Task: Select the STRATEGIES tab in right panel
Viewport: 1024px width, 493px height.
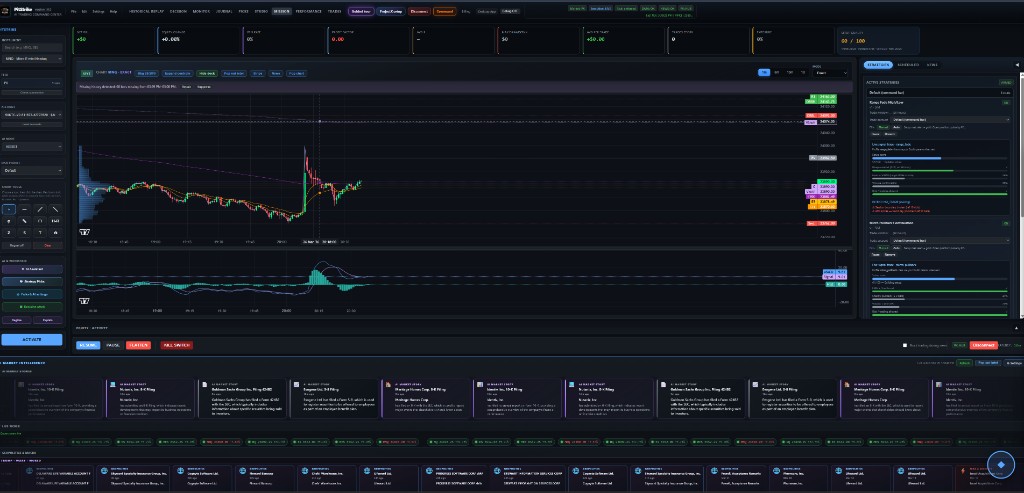Action: point(878,65)
